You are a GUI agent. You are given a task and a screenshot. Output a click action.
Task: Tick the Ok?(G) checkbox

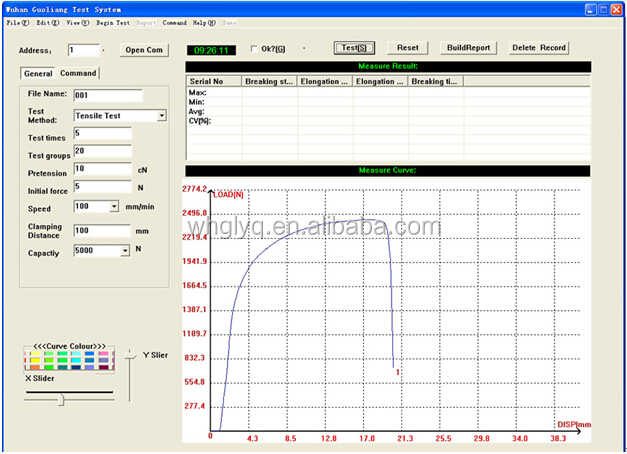coord(254,49)
